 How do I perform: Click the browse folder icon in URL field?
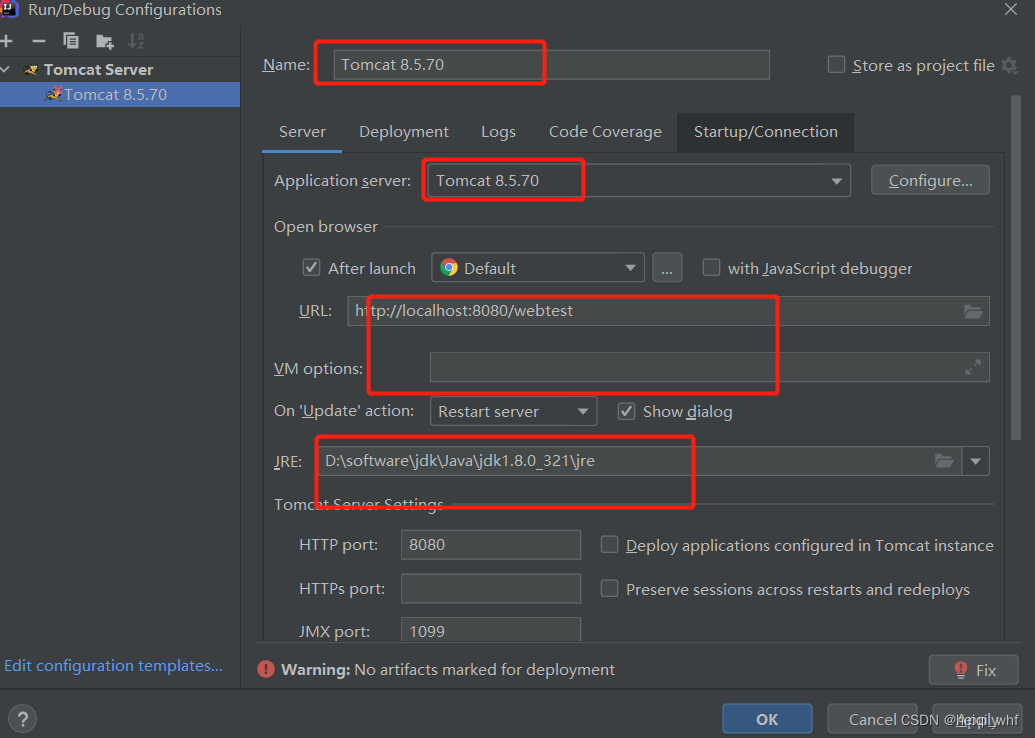point(973,312)
